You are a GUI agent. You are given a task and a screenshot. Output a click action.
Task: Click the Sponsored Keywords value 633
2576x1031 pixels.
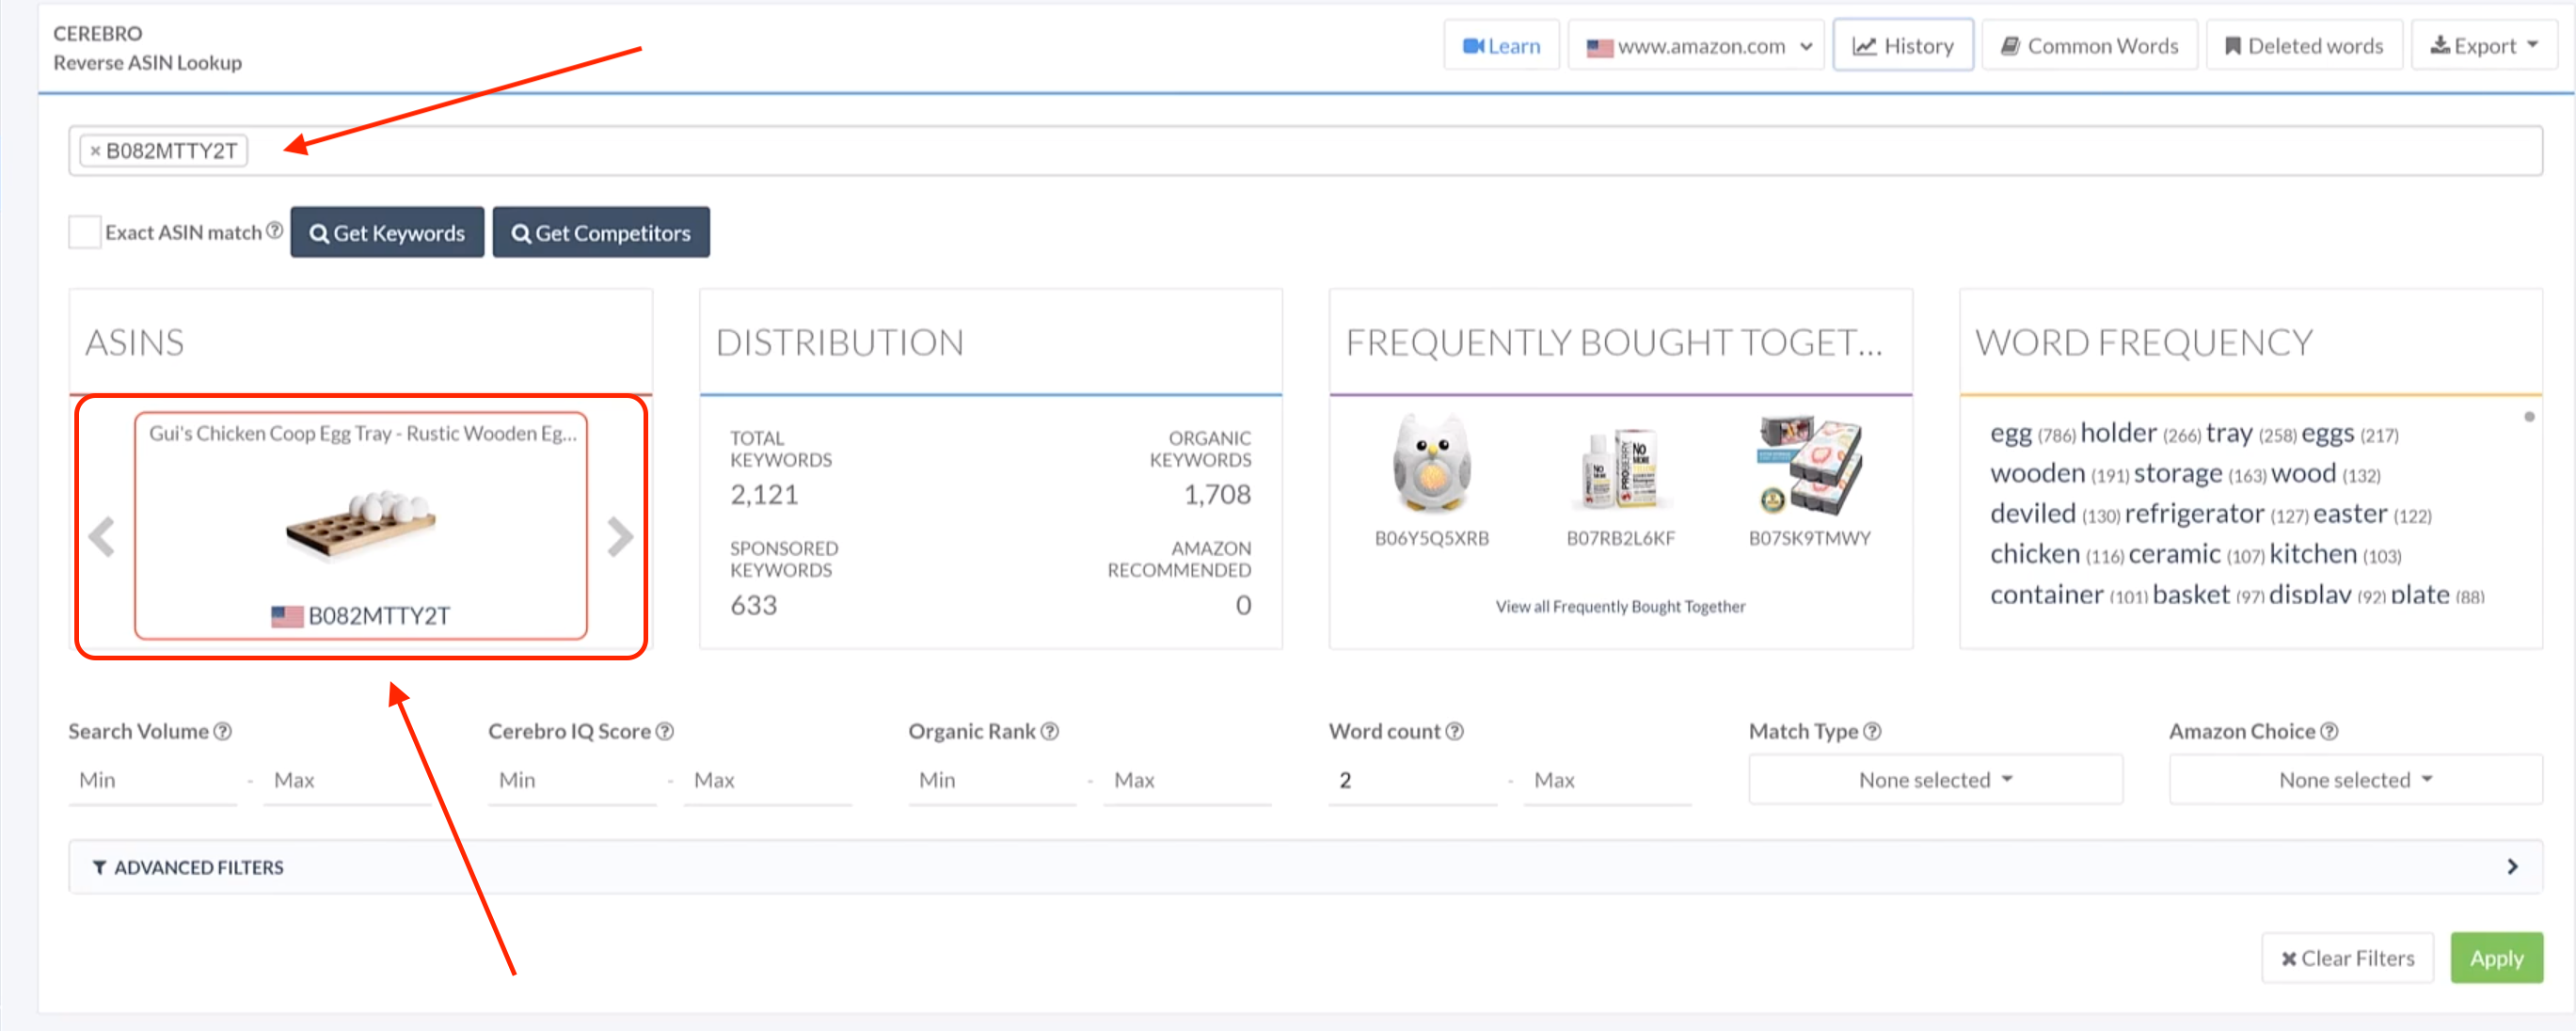point(753,605)
